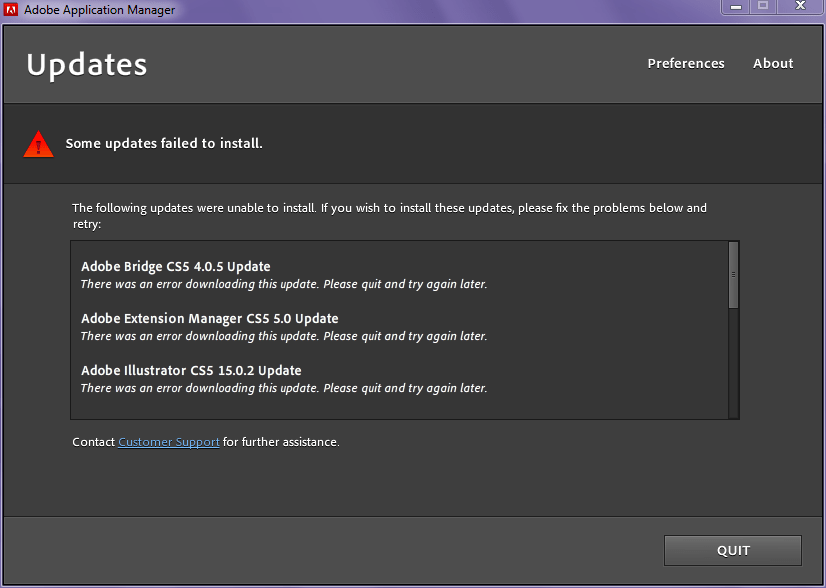Open the About screen

772,63
